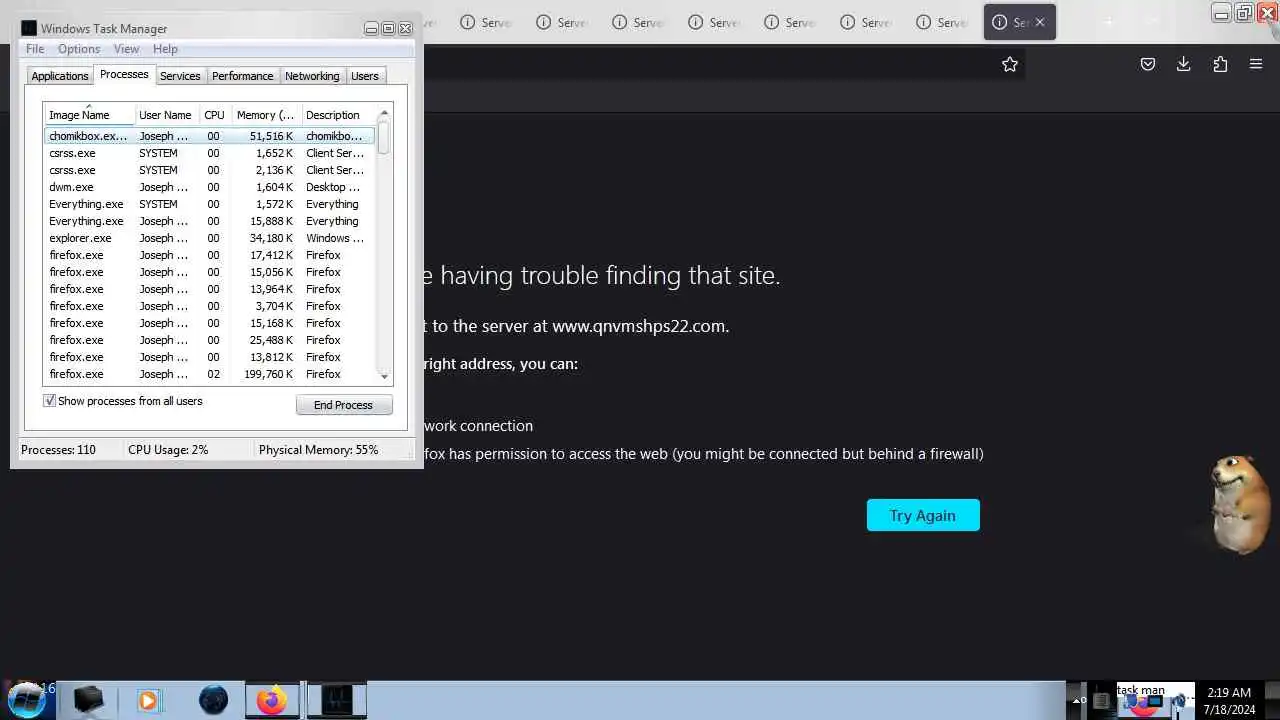Click the process list scroll down arrow

click(x=384, y=376)
